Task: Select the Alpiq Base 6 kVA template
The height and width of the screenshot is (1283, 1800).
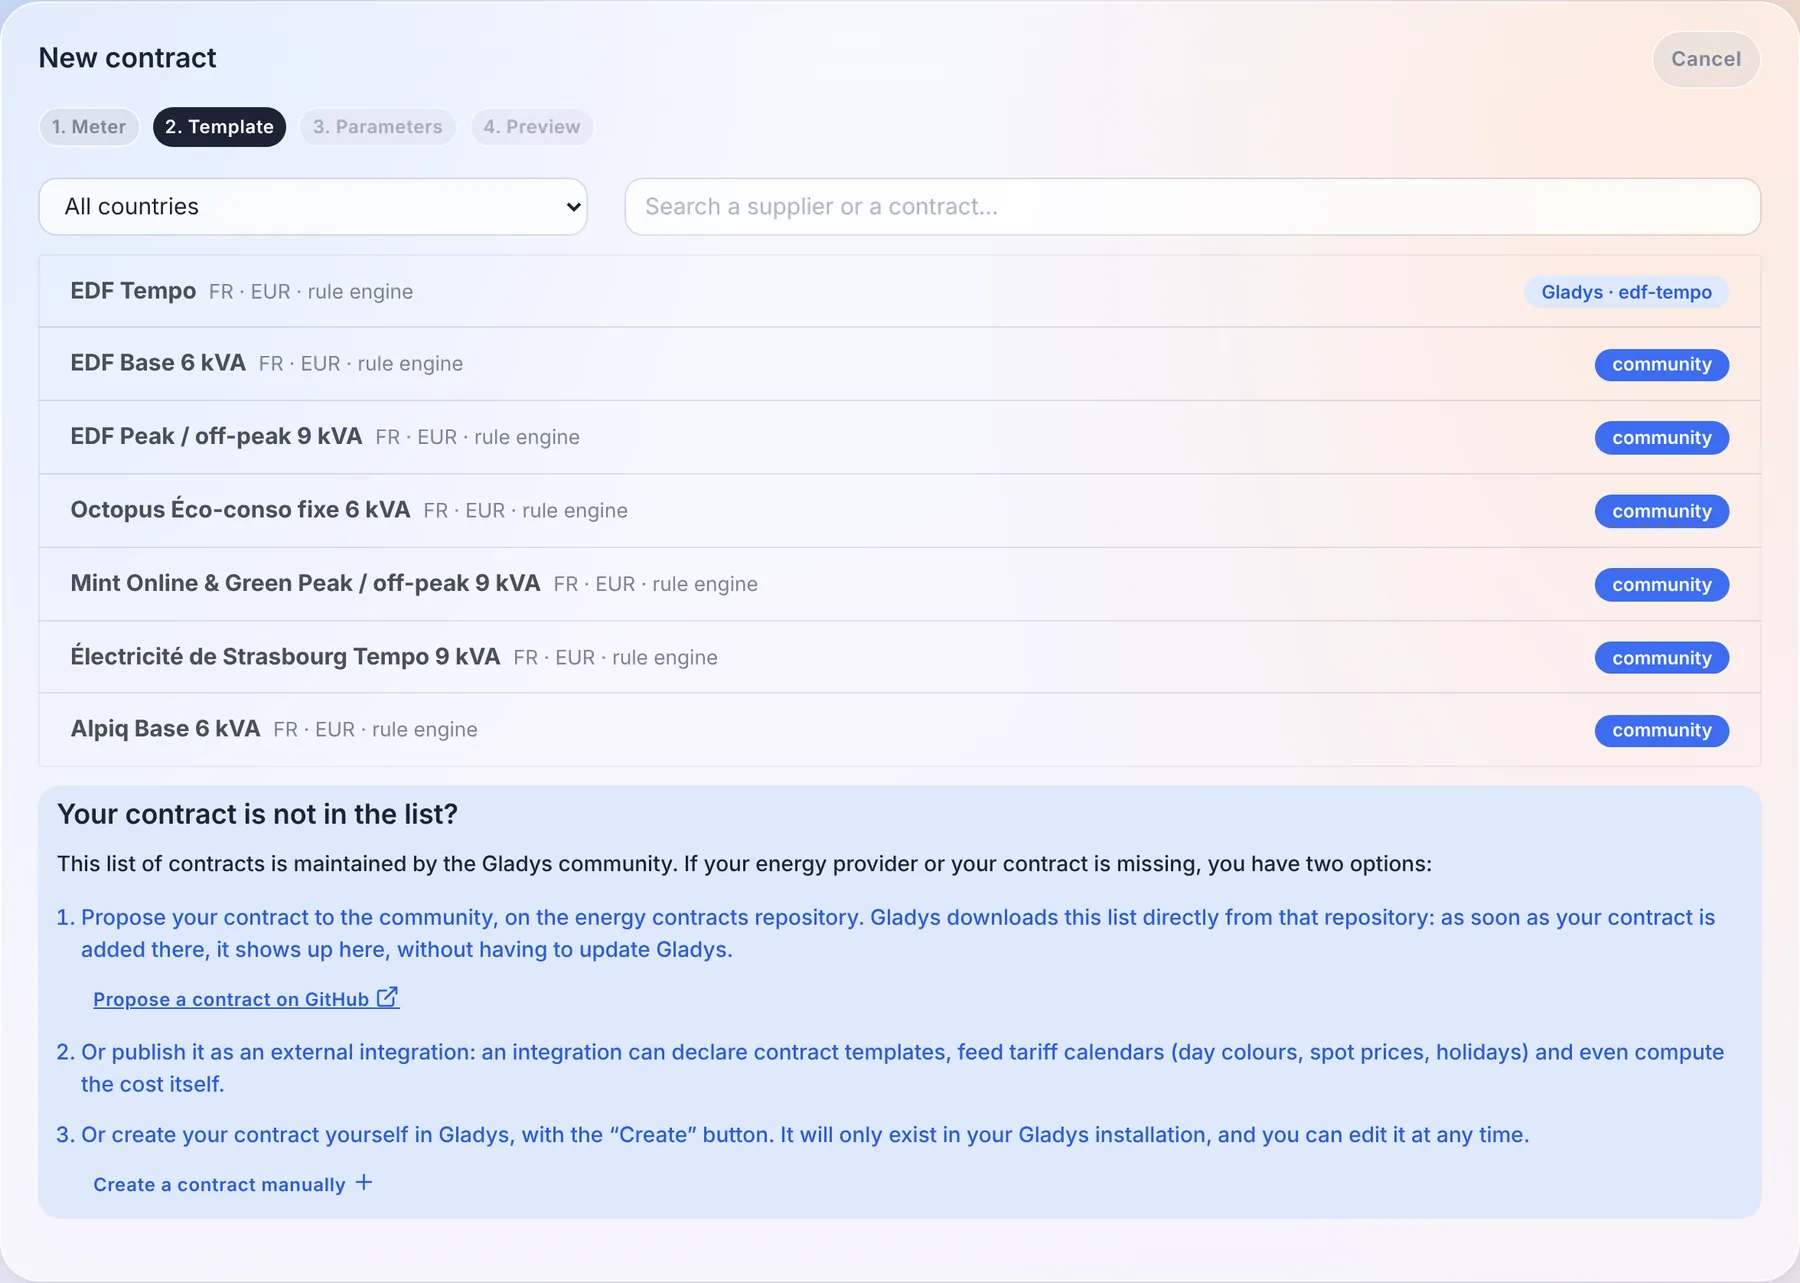Action: 900,730
